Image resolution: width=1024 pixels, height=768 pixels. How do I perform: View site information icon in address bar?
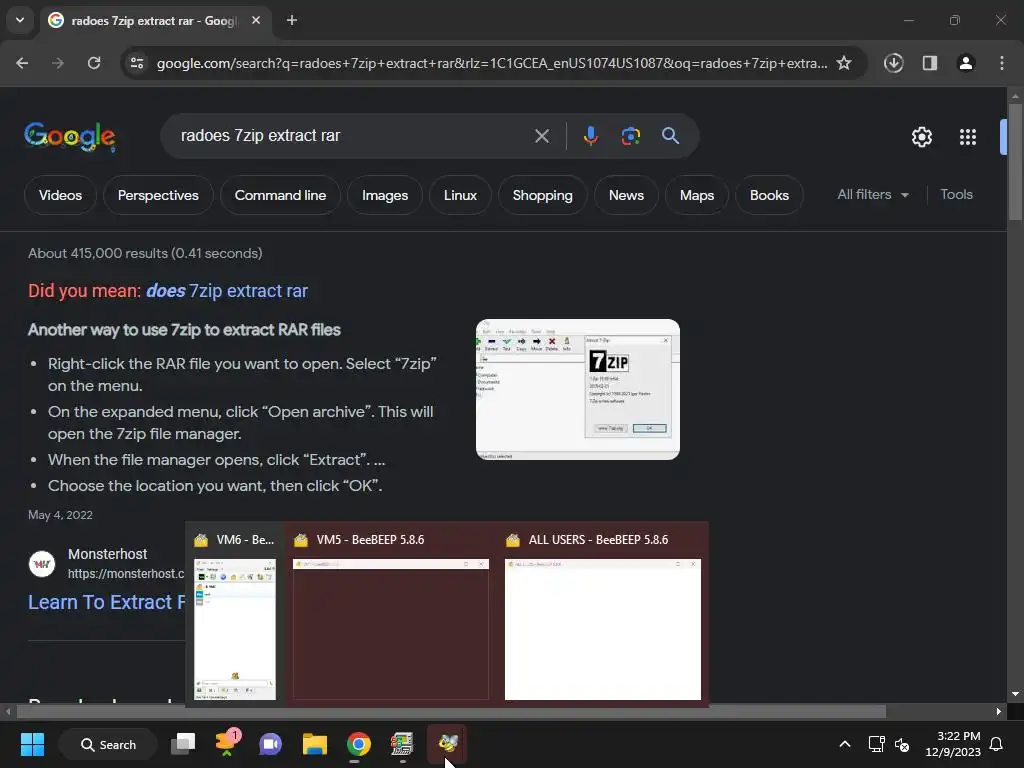tap(137, 63)
